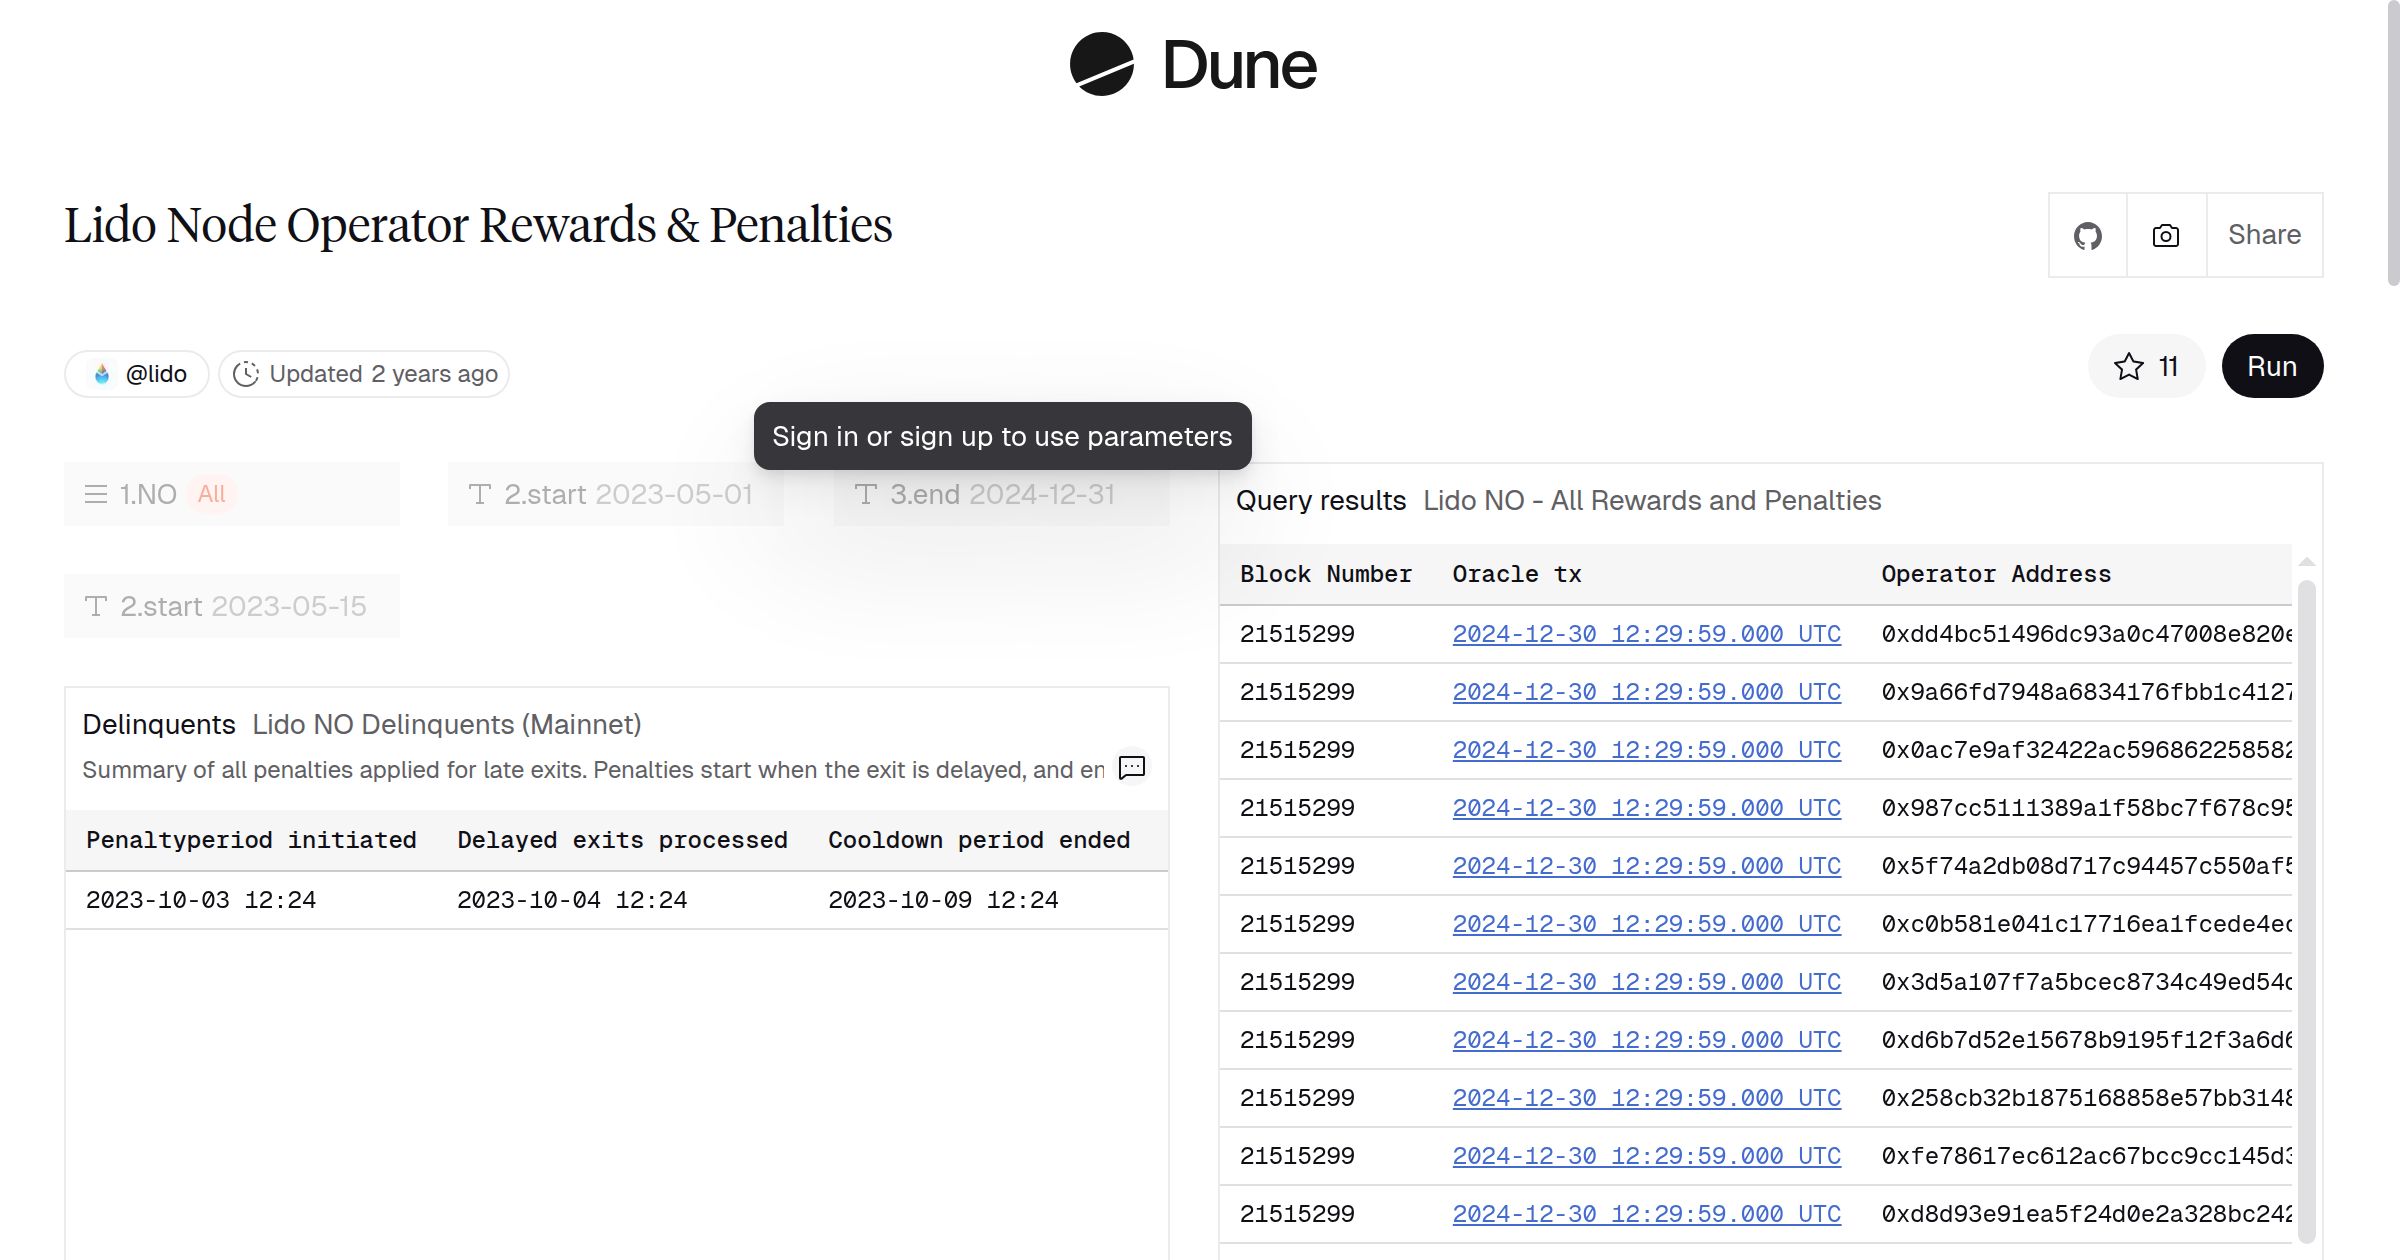Click the lido droplet avatar icon

(102, 374)
